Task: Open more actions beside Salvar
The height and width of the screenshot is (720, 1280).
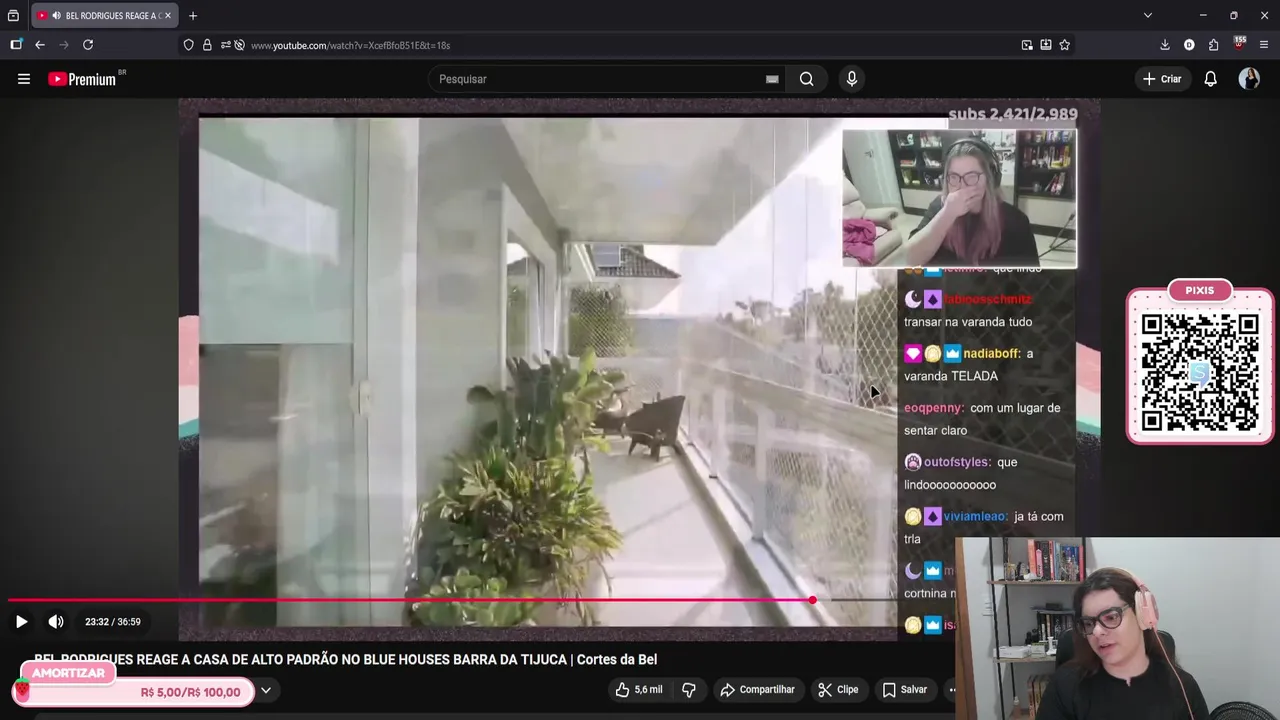Action: (x=951, y=689)
